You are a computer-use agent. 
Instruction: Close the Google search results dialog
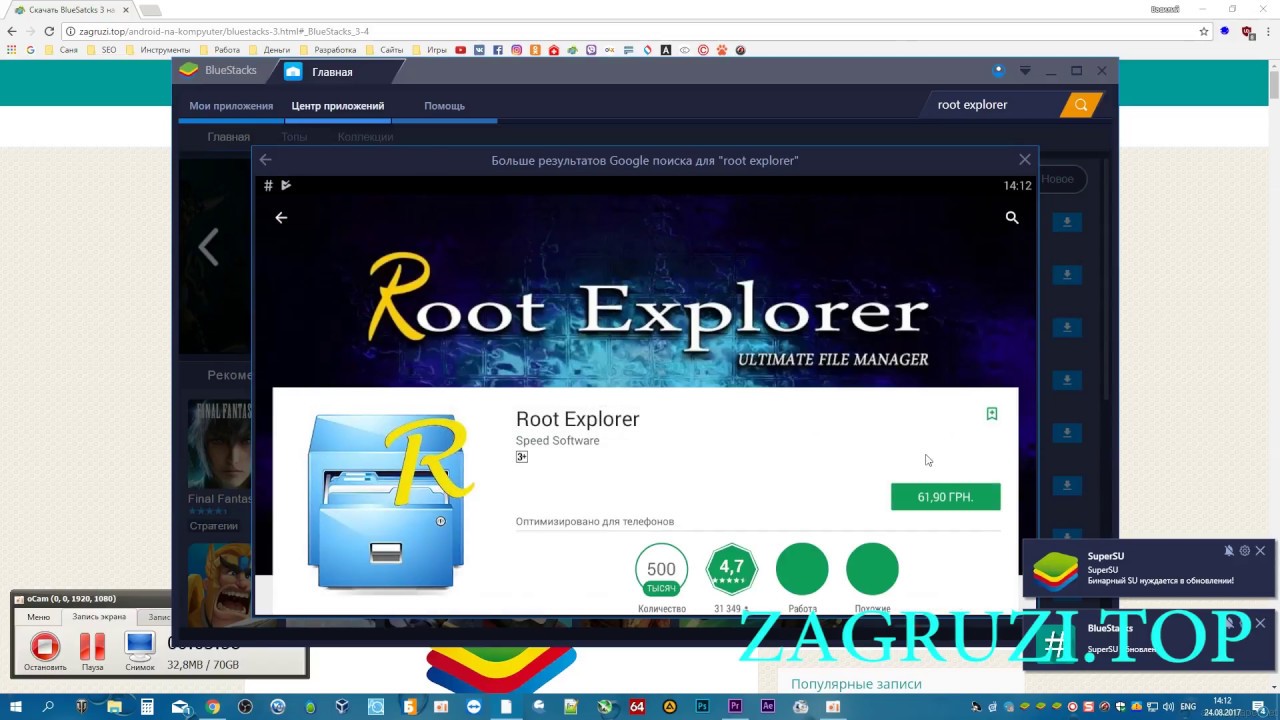coord(1025,160)
